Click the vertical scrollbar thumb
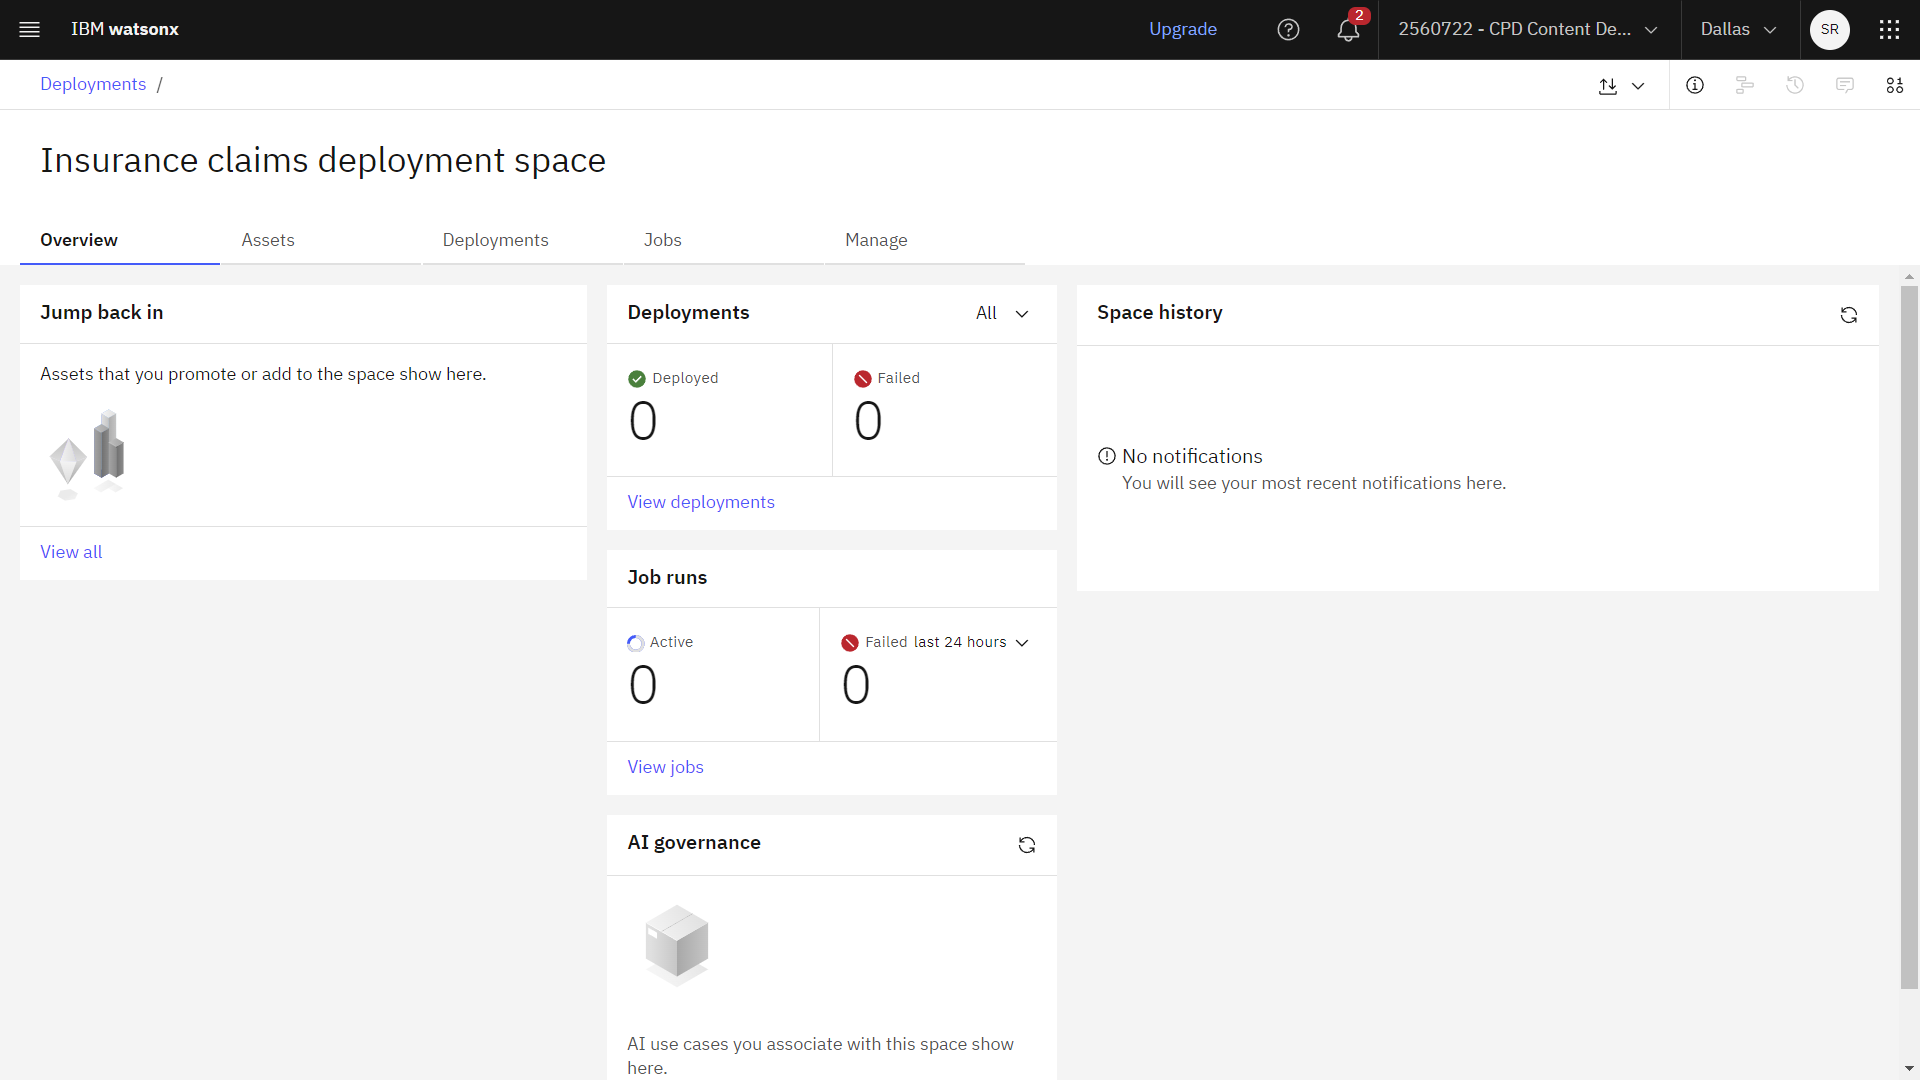Screen dimensions: 1920x1080 pyautogui.click(x=1909, y=636)
